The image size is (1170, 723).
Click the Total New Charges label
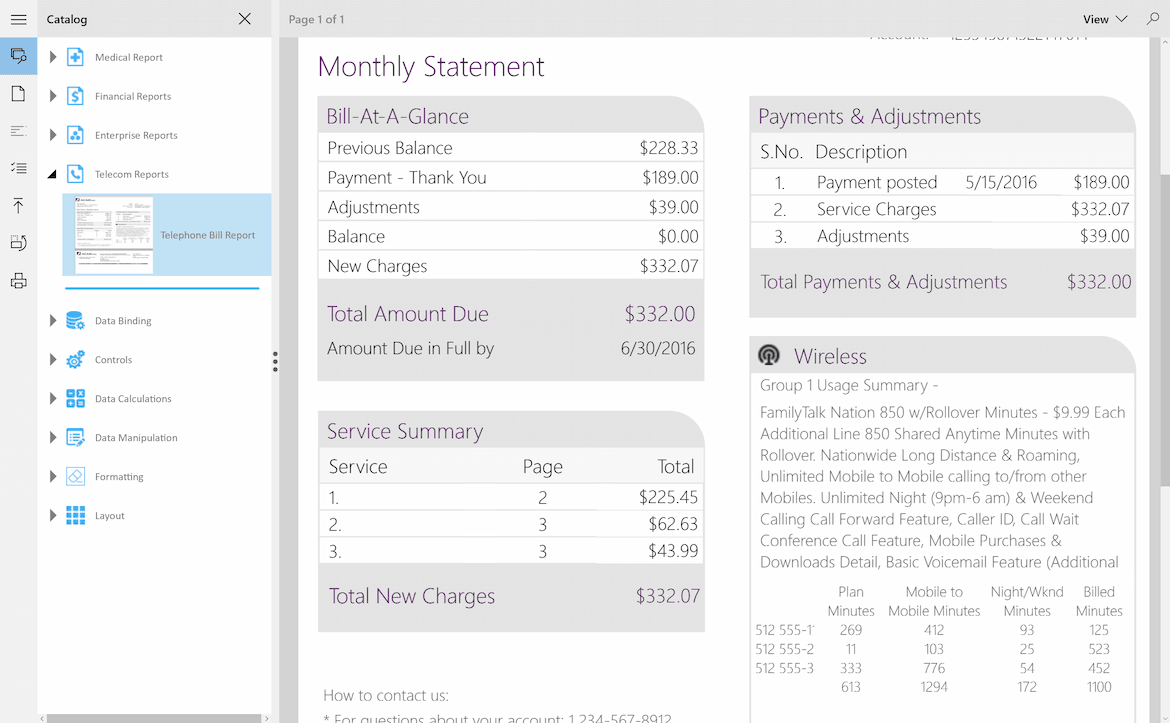pyautogui.click(x=412, y=596)
